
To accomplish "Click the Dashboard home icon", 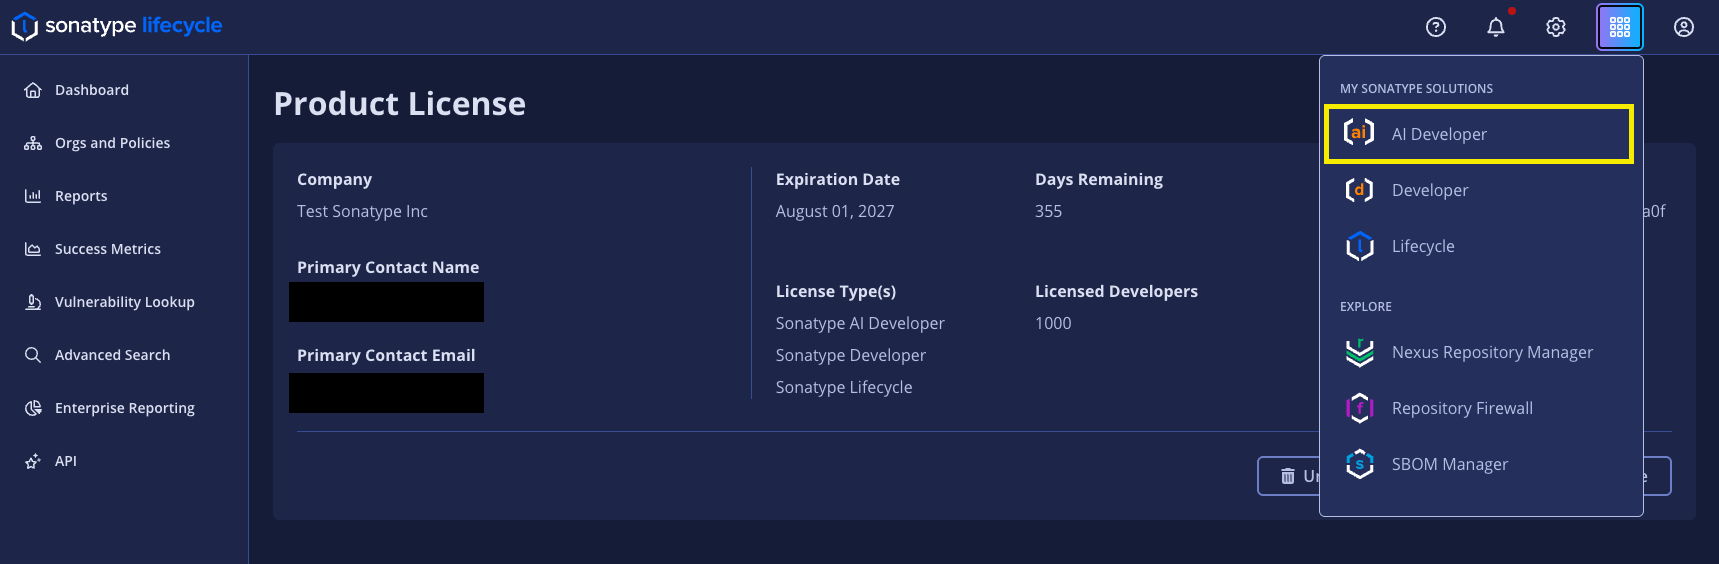I will tap(33, 90).
